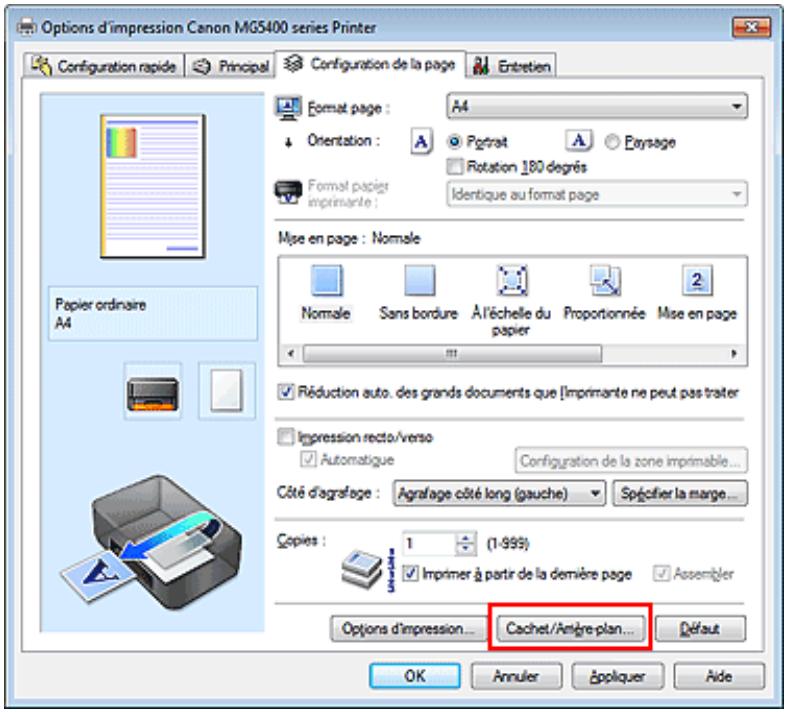Click the Annuler button
The height and width of the screenshot is (712, 787).
point(516,676)
